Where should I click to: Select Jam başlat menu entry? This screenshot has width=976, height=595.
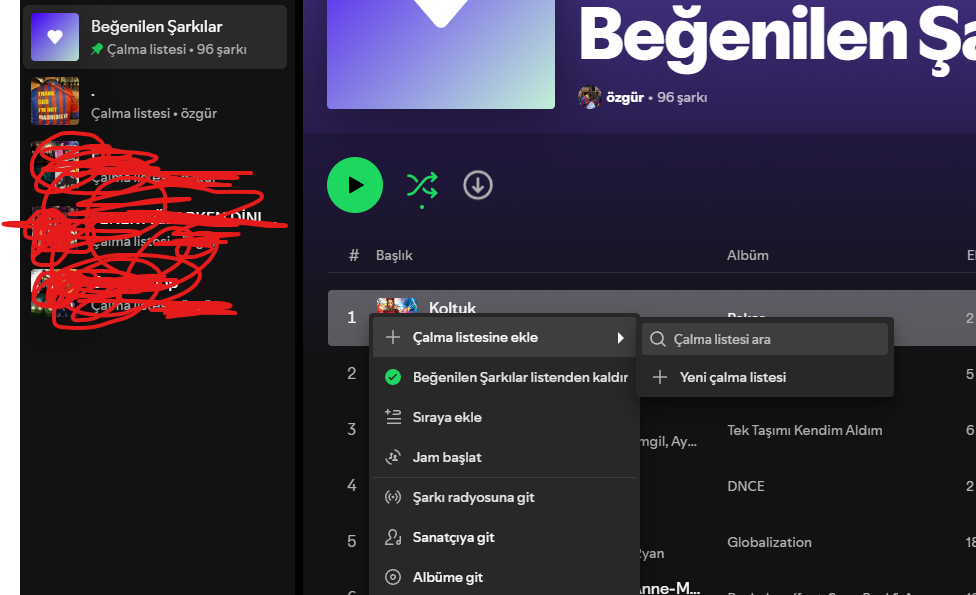(x=504, y=457)
